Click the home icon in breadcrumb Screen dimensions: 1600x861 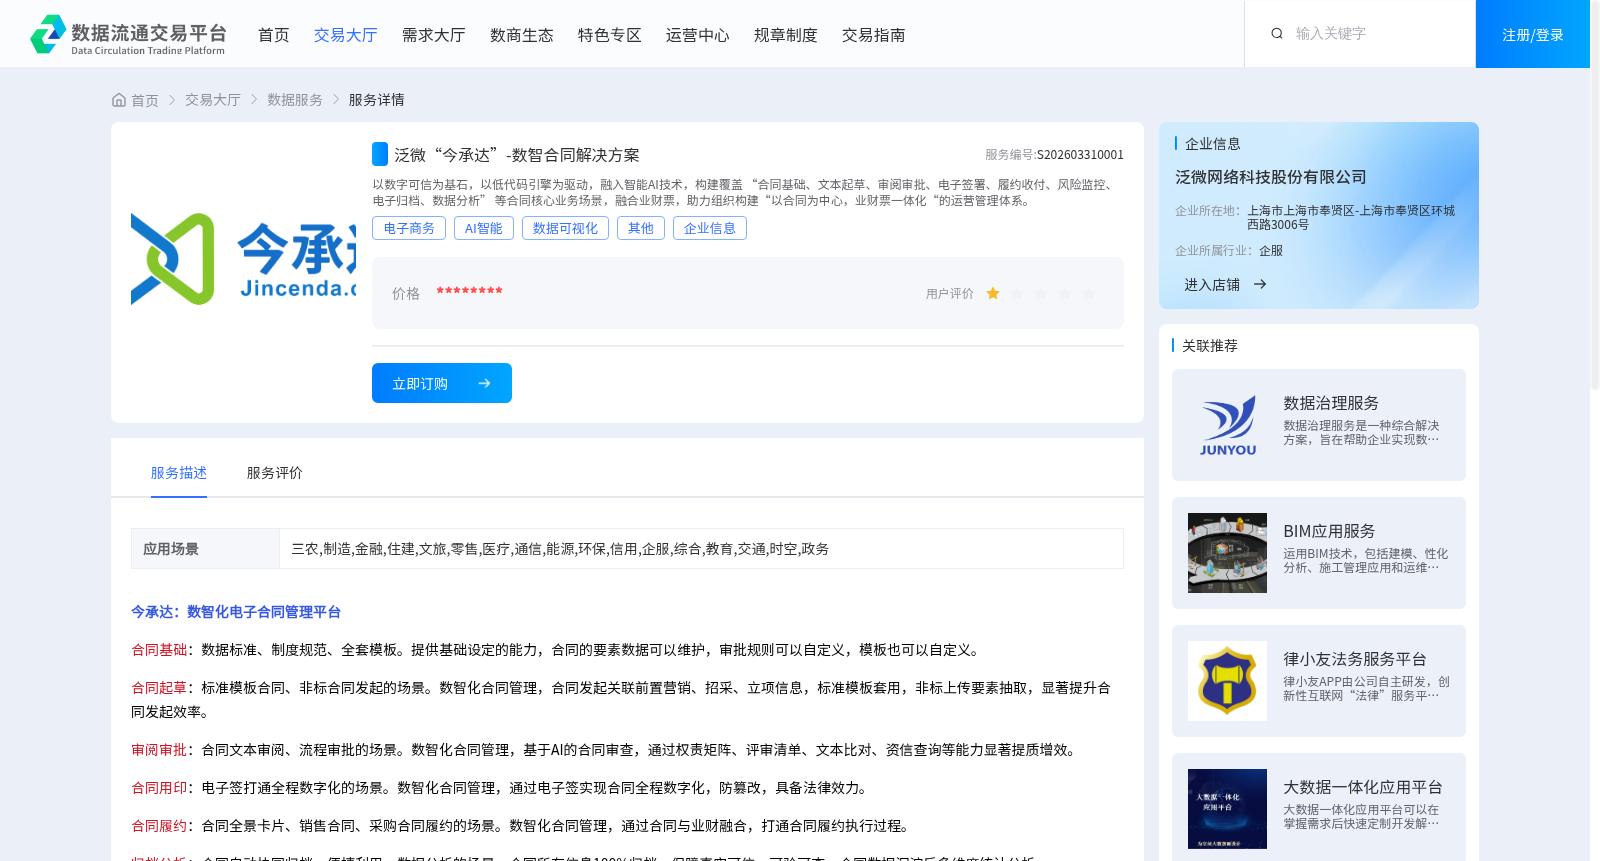pyautogui.click(x=119, y=100)
